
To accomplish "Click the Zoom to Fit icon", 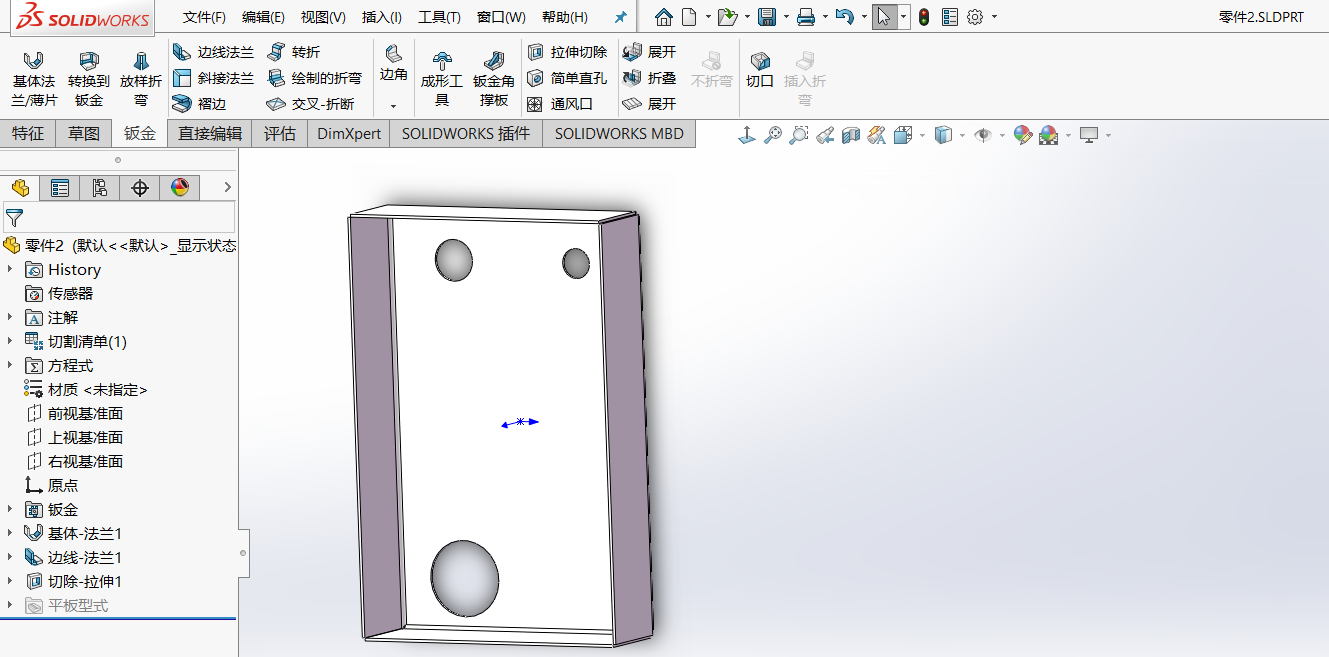I will (x=773, y=135).
